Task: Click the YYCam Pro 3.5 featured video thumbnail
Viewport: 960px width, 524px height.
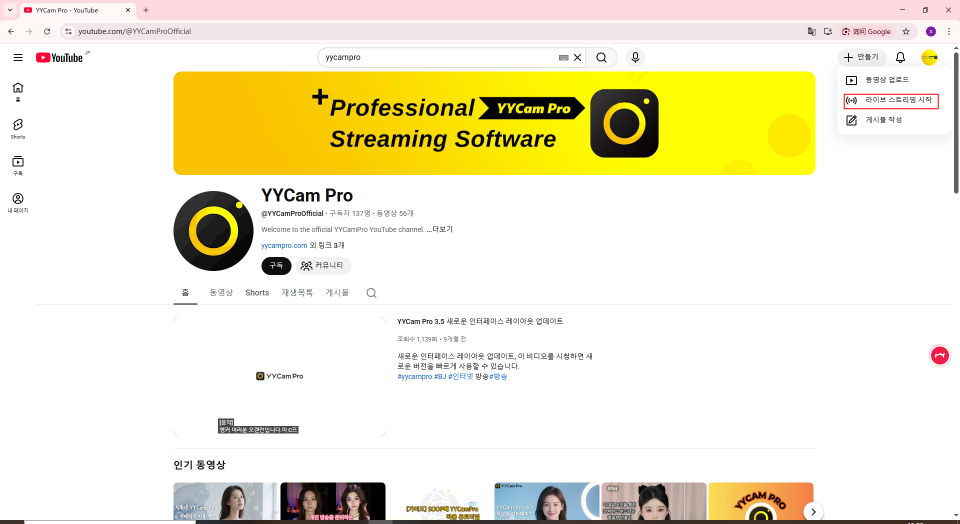Action: tap(279, 376)
